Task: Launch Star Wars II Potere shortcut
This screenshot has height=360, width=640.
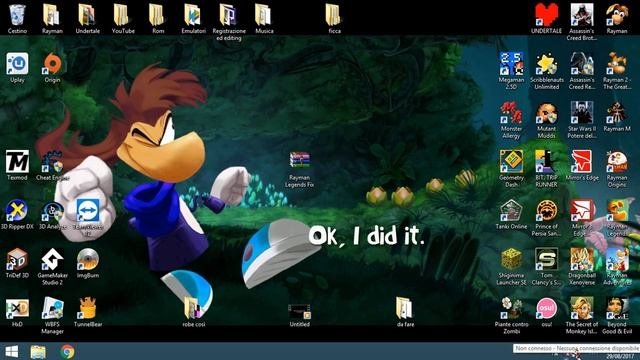Action: point(582,113)
